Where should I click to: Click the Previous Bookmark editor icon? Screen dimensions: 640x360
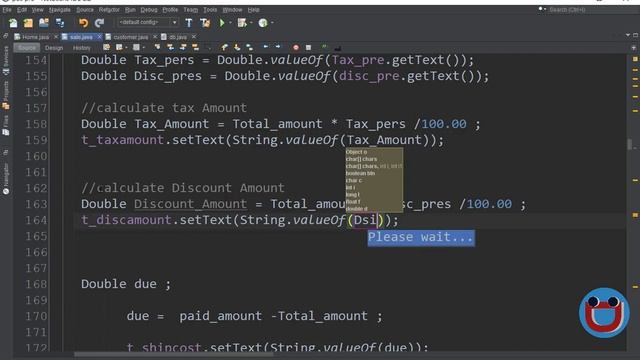[x=224, y=47]
